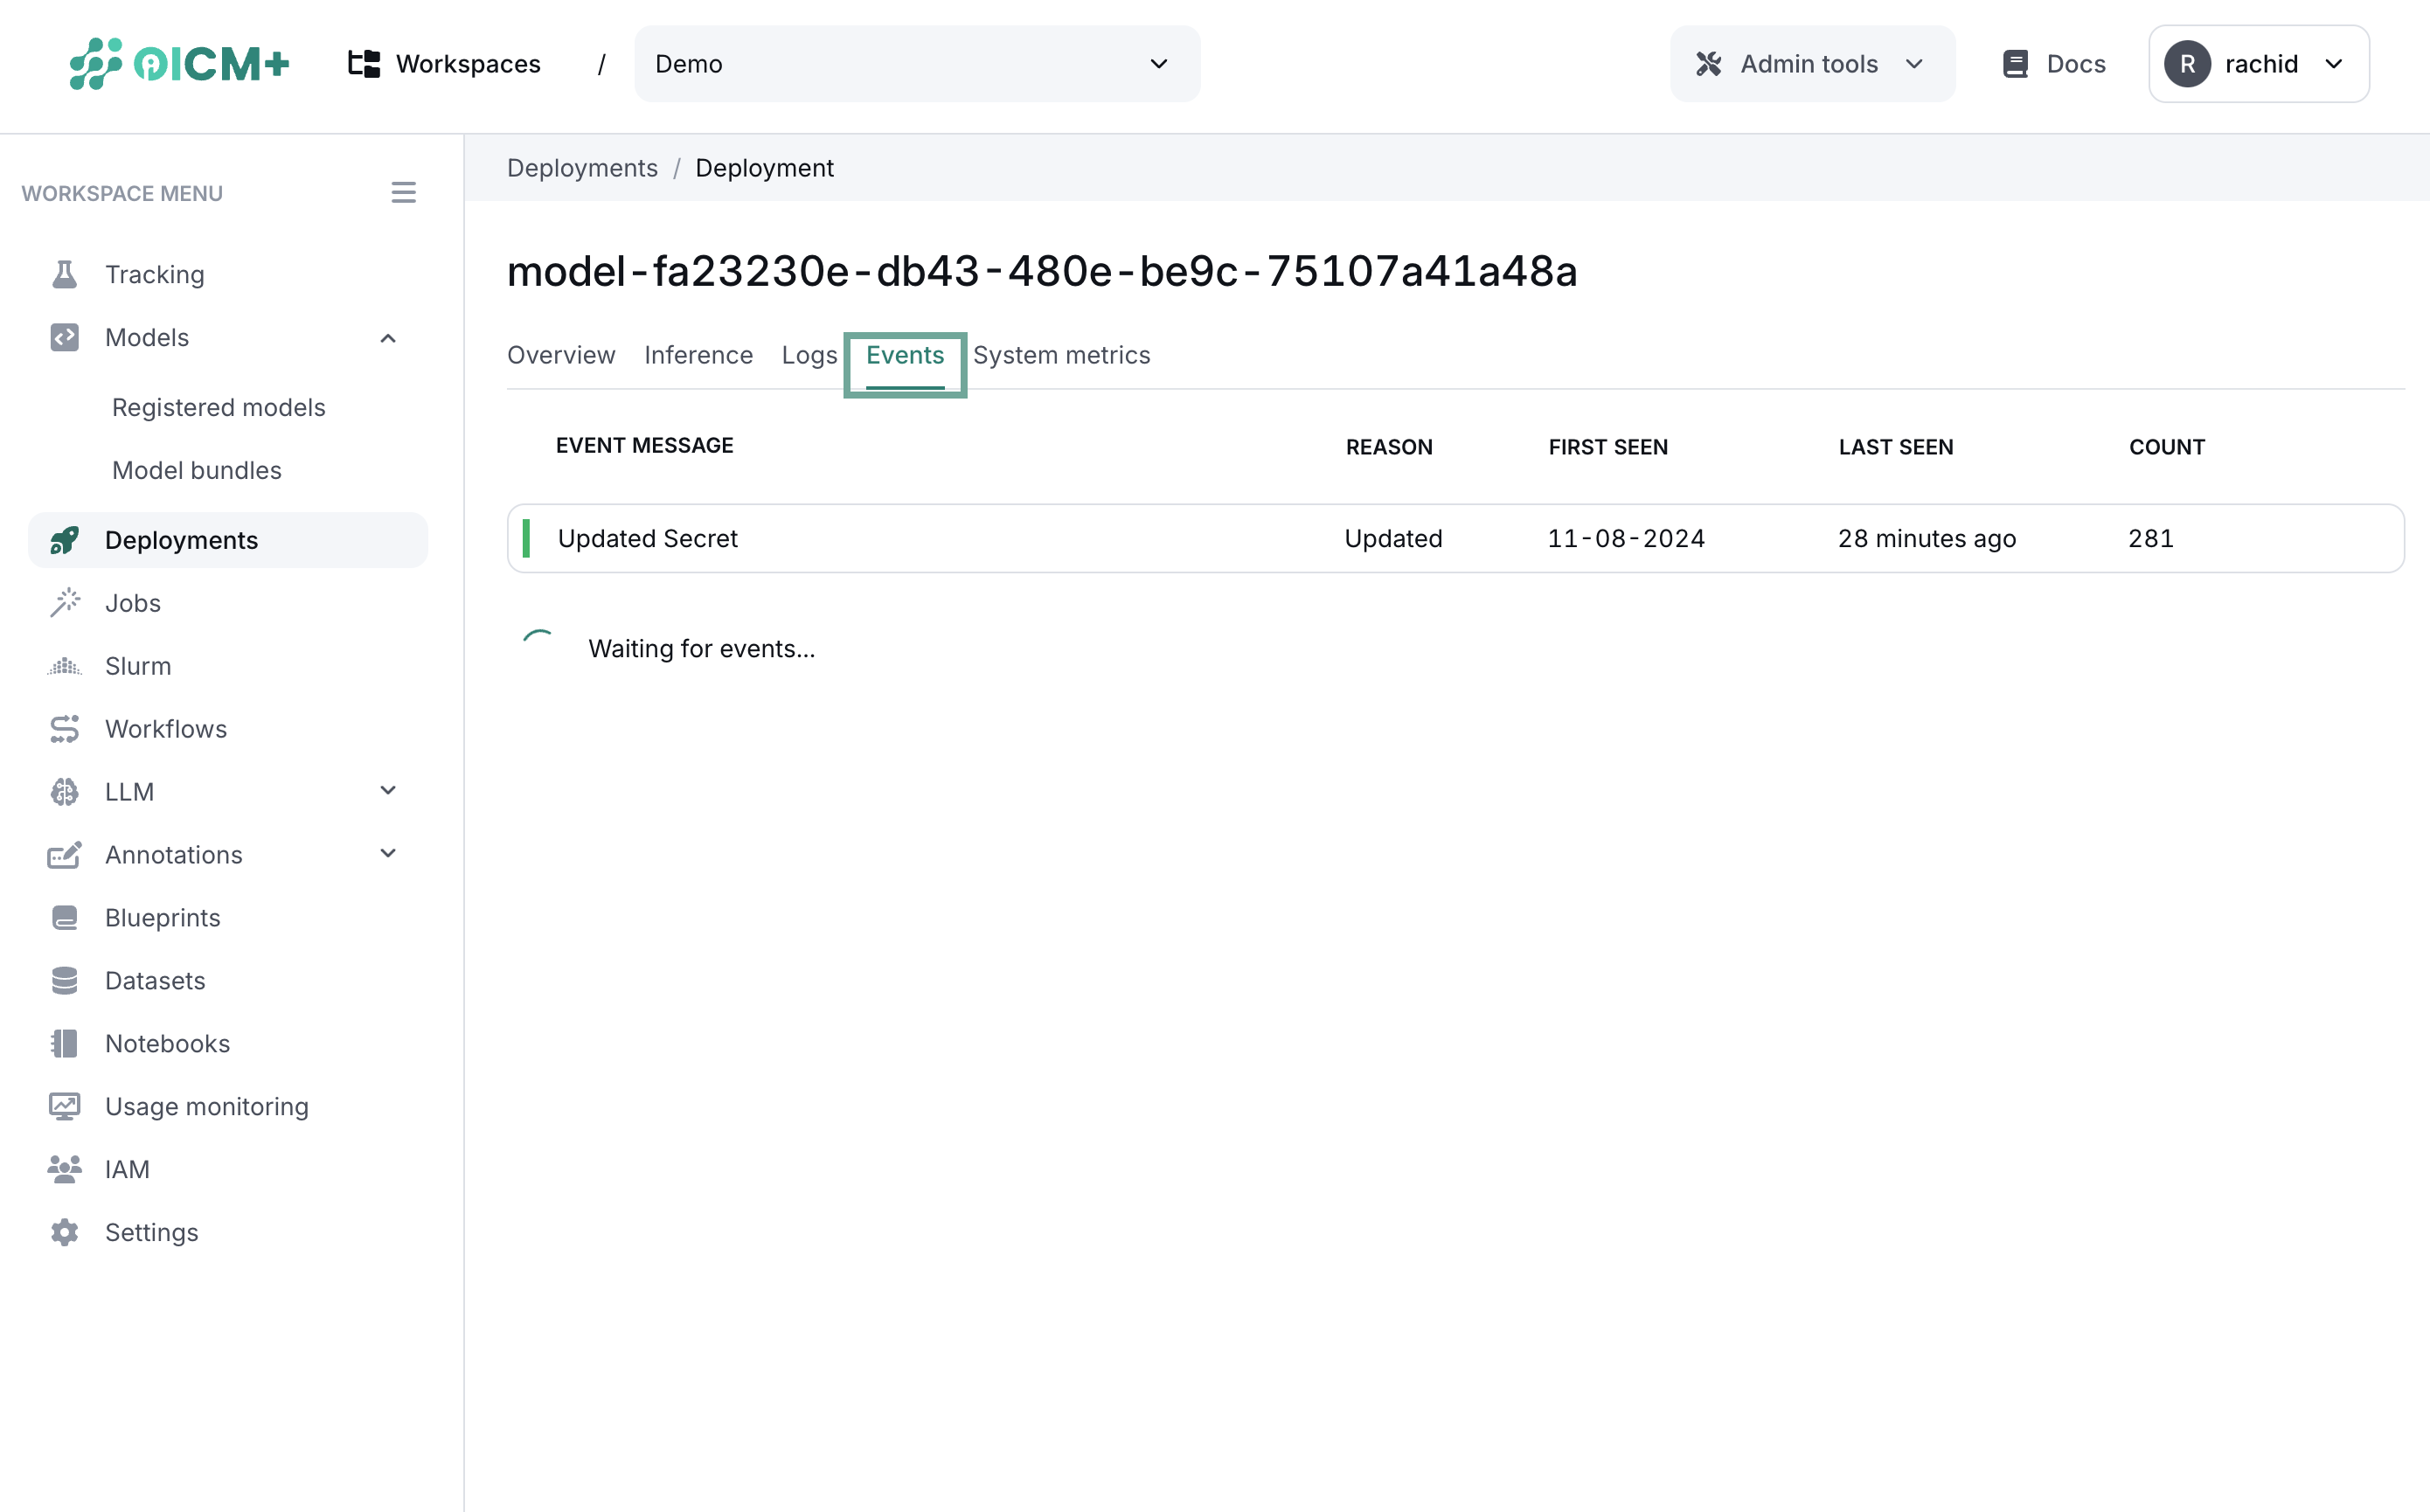Select the Tracking flask icon
Viewport: 2430px width, 1512px height.
point(64,274)
